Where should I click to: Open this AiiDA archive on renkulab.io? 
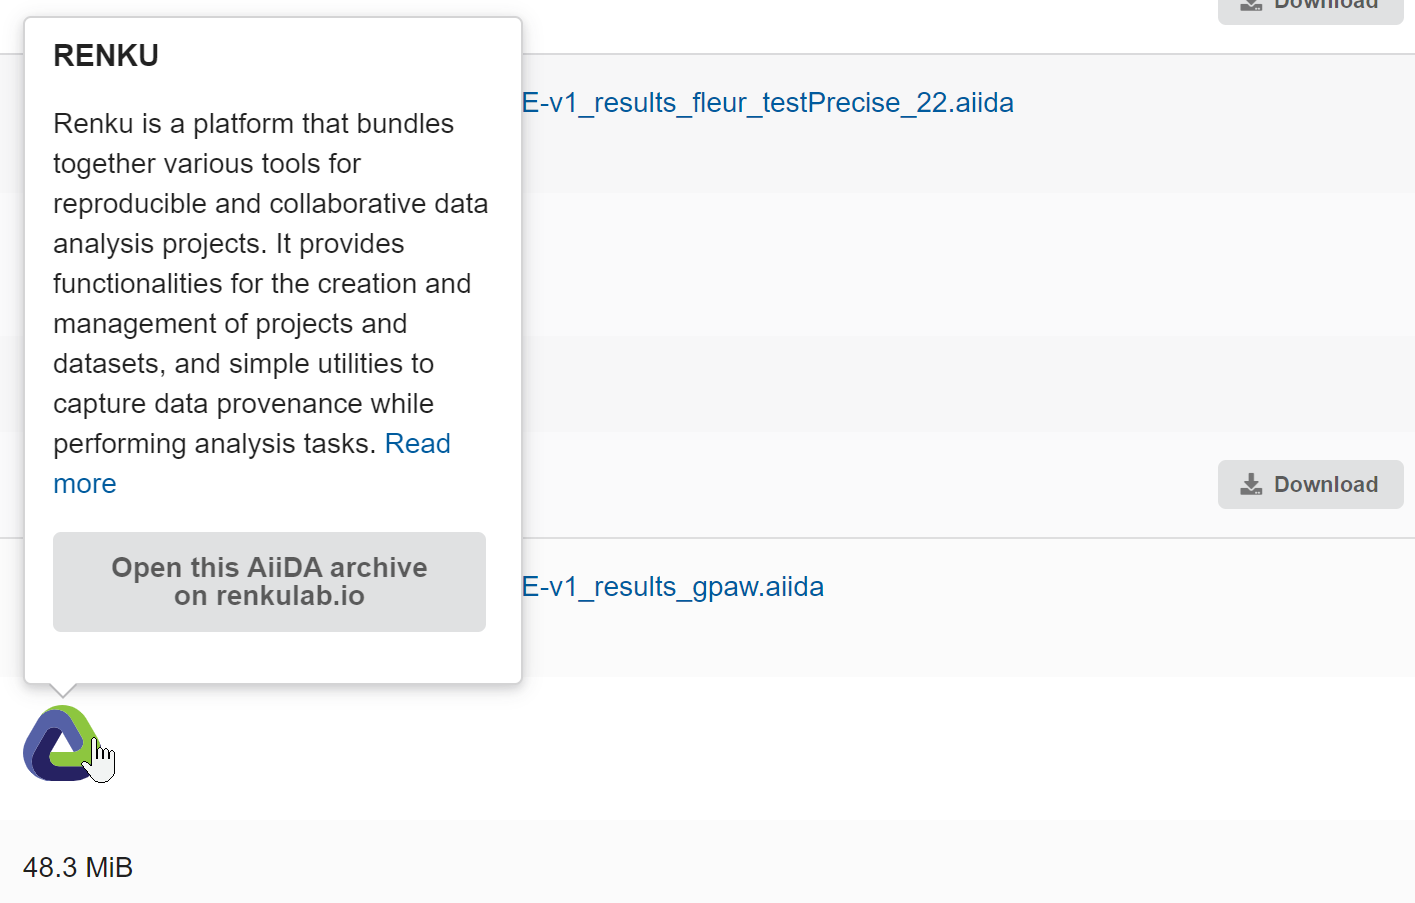pos(269,582)
